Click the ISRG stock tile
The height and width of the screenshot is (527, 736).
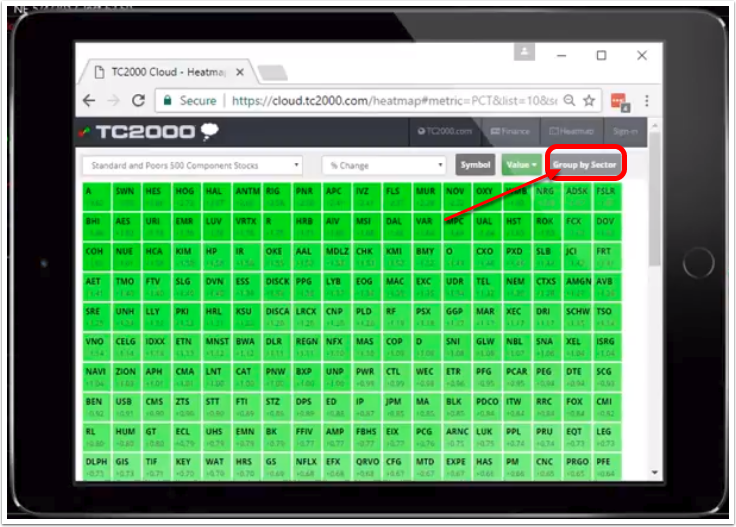coord(607,347)
